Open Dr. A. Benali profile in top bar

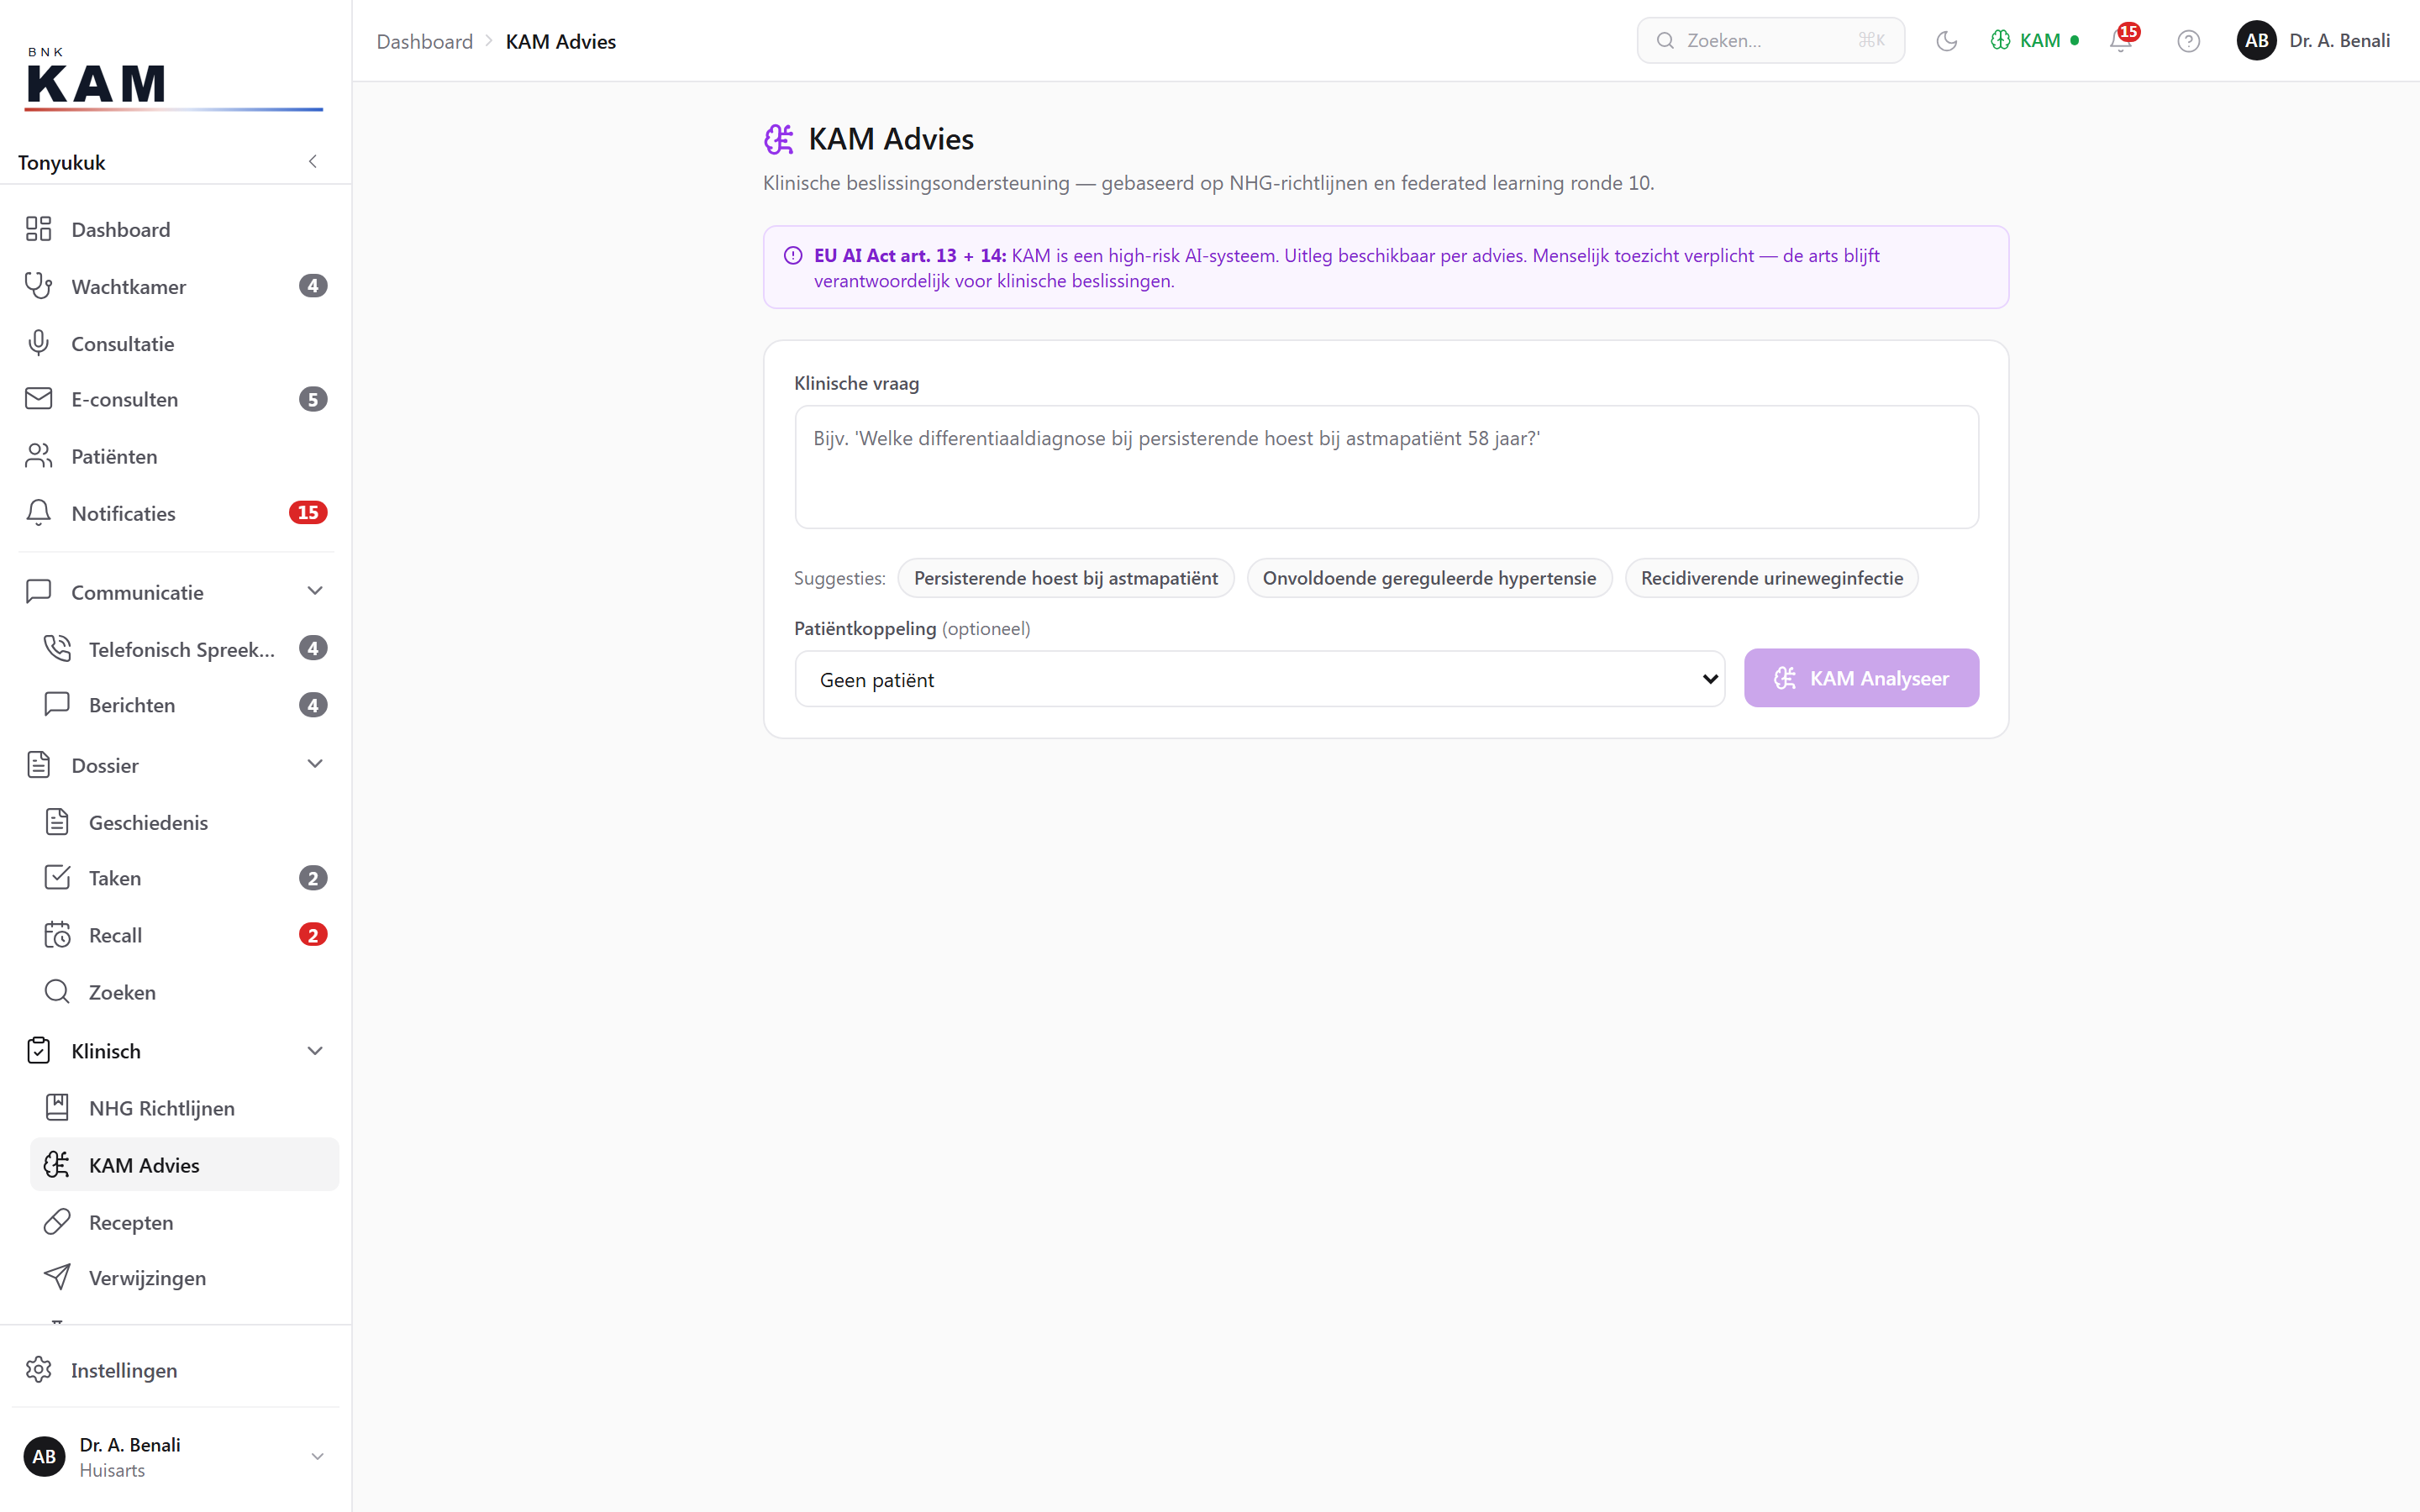tap(2313, 41)
